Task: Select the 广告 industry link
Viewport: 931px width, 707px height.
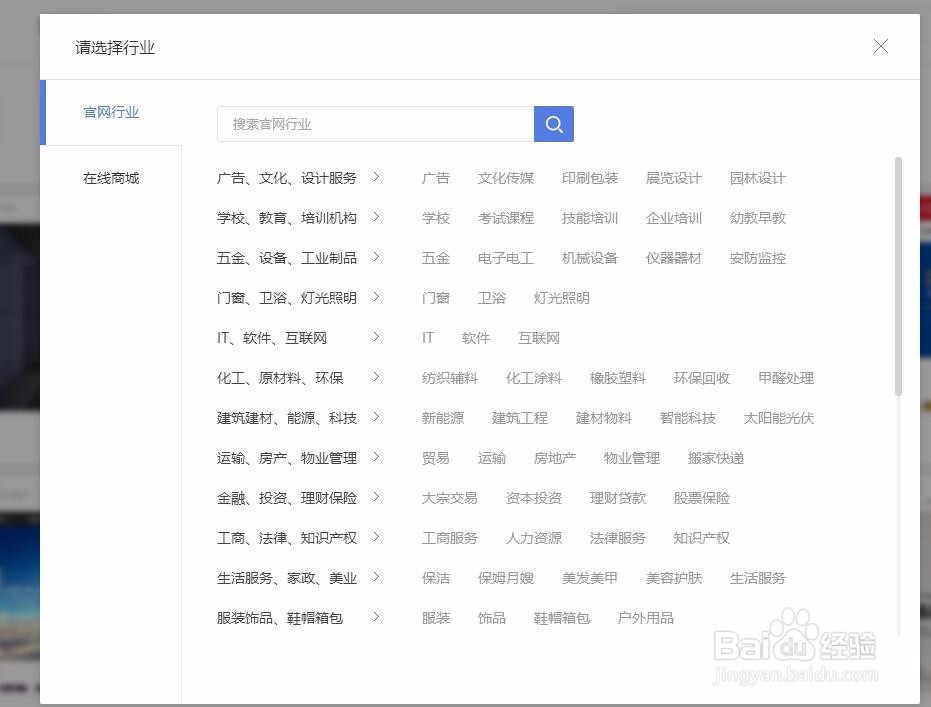Action: click(x=436, y=177)
